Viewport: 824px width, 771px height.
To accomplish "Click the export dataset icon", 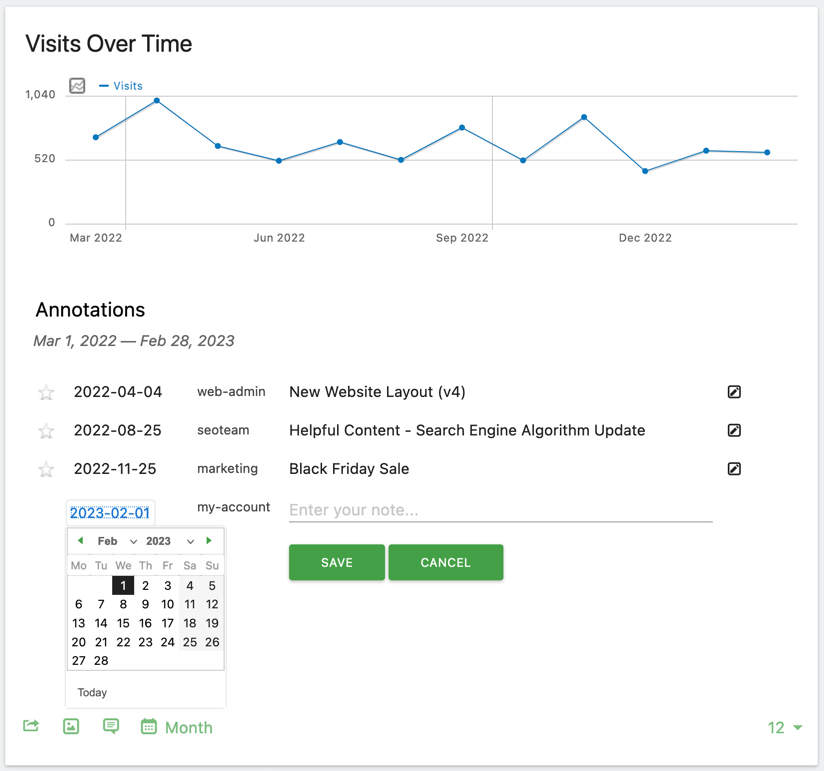I will (x=31, y=726).
